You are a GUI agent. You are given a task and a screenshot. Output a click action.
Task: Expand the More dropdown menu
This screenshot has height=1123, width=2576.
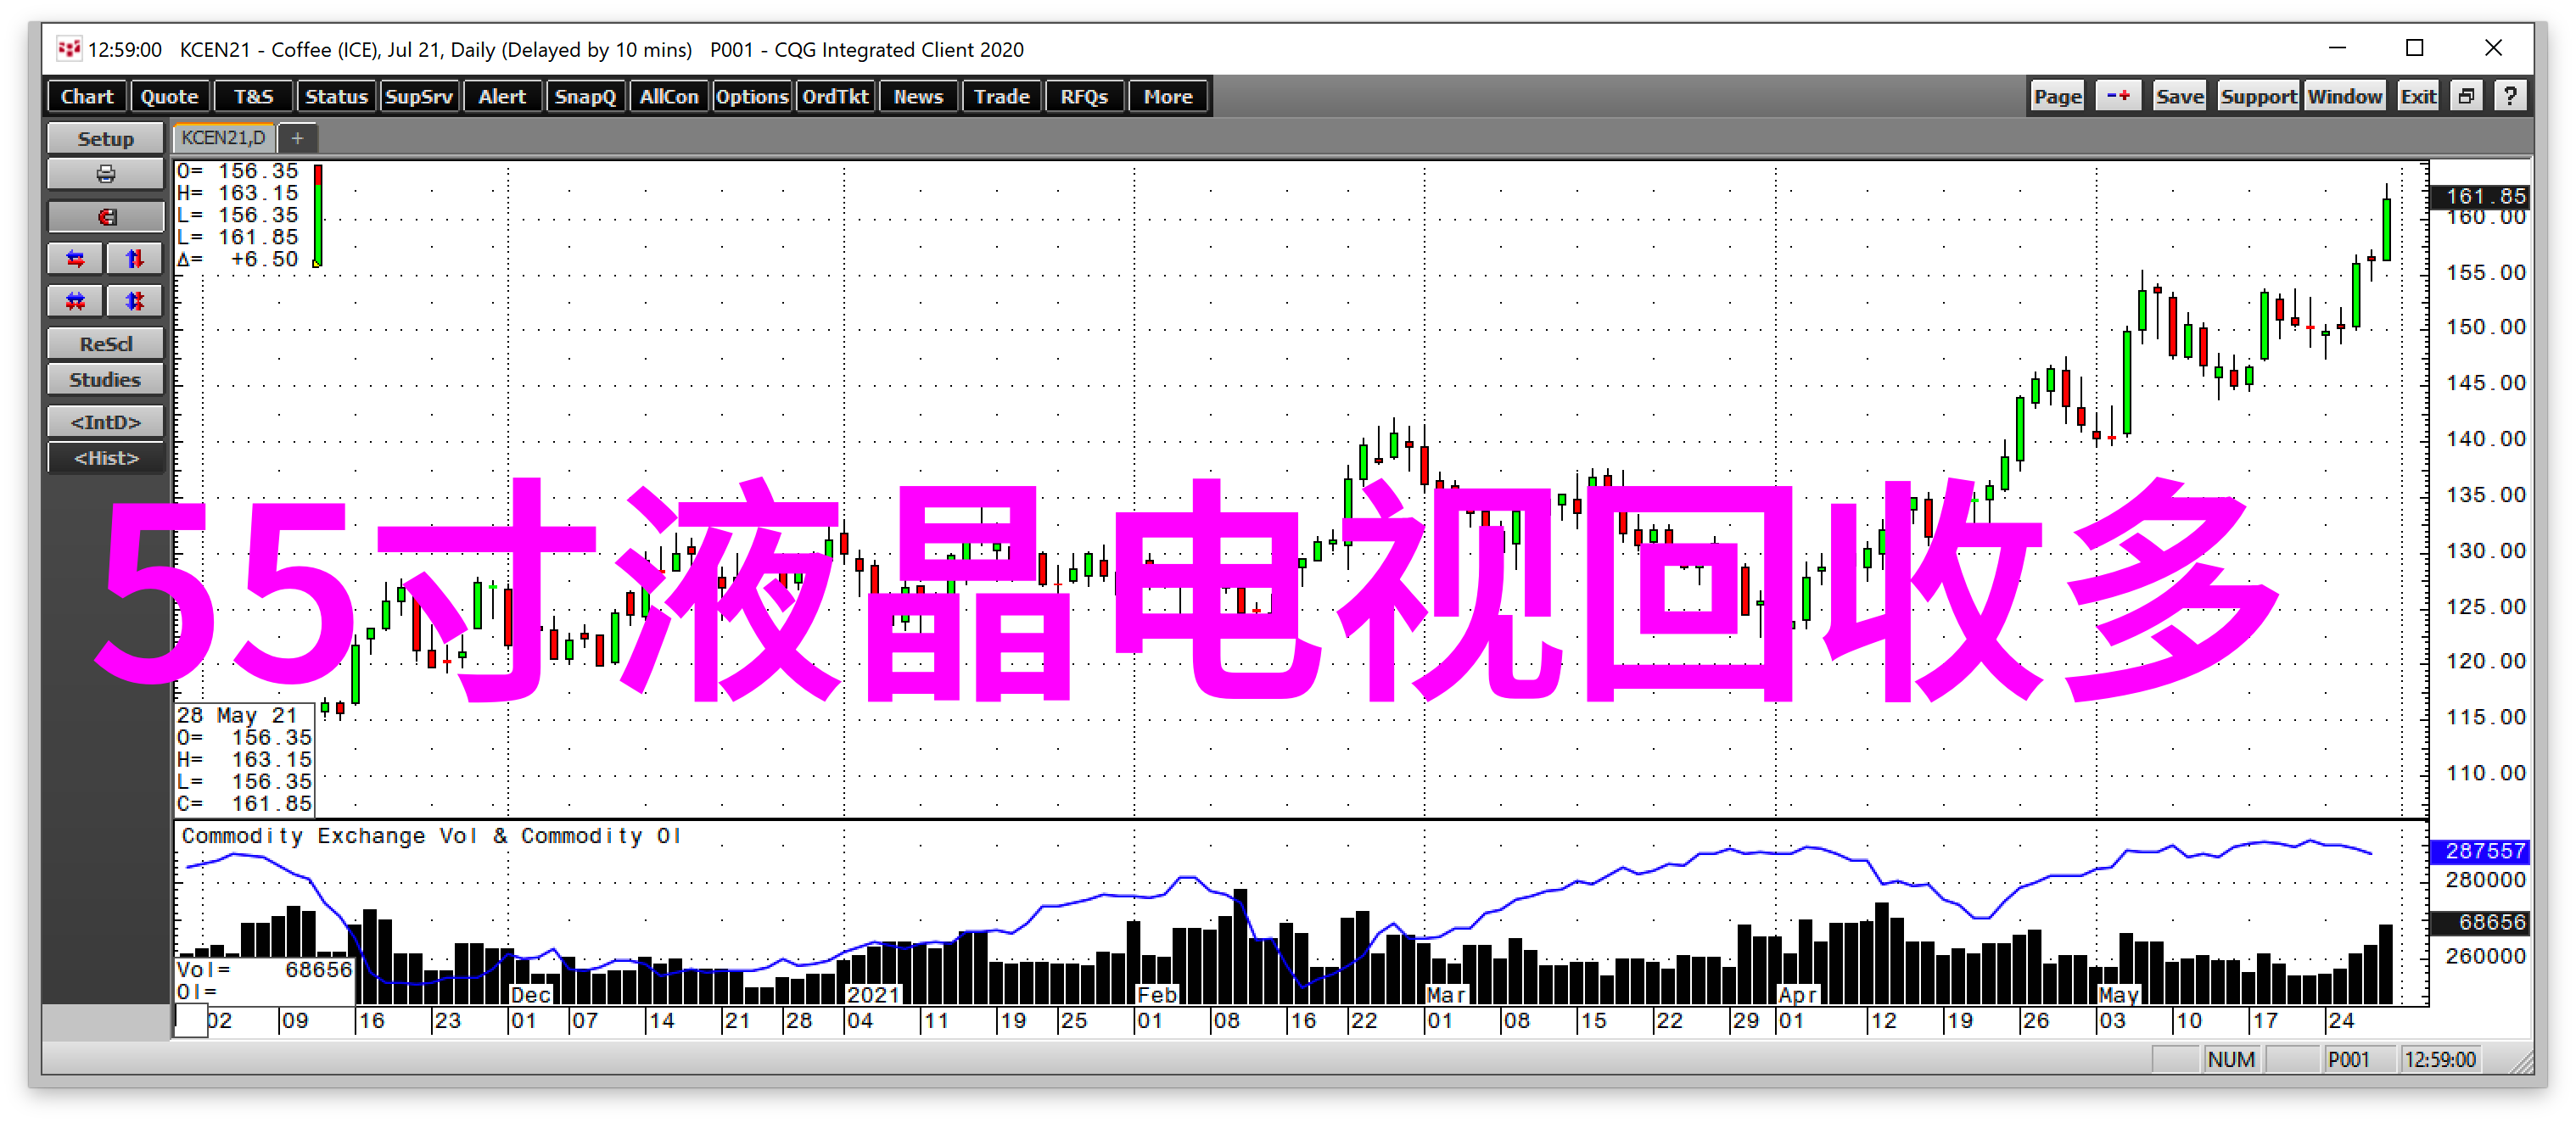(1167, 95)
